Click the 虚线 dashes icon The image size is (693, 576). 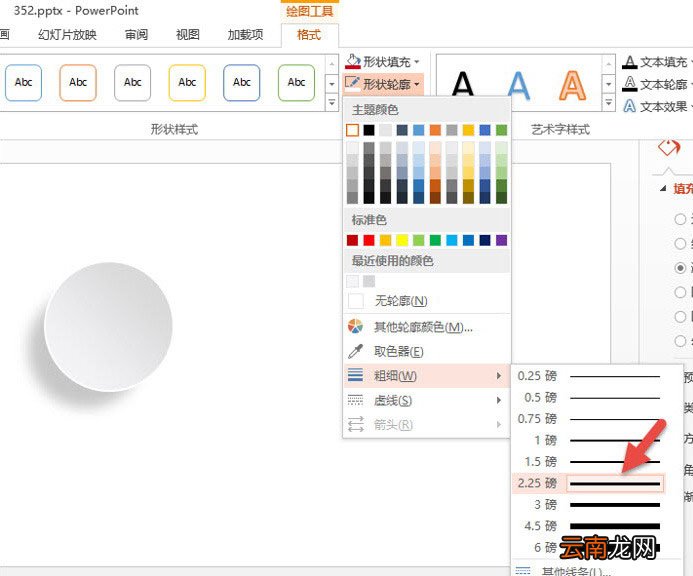point(355,400)
